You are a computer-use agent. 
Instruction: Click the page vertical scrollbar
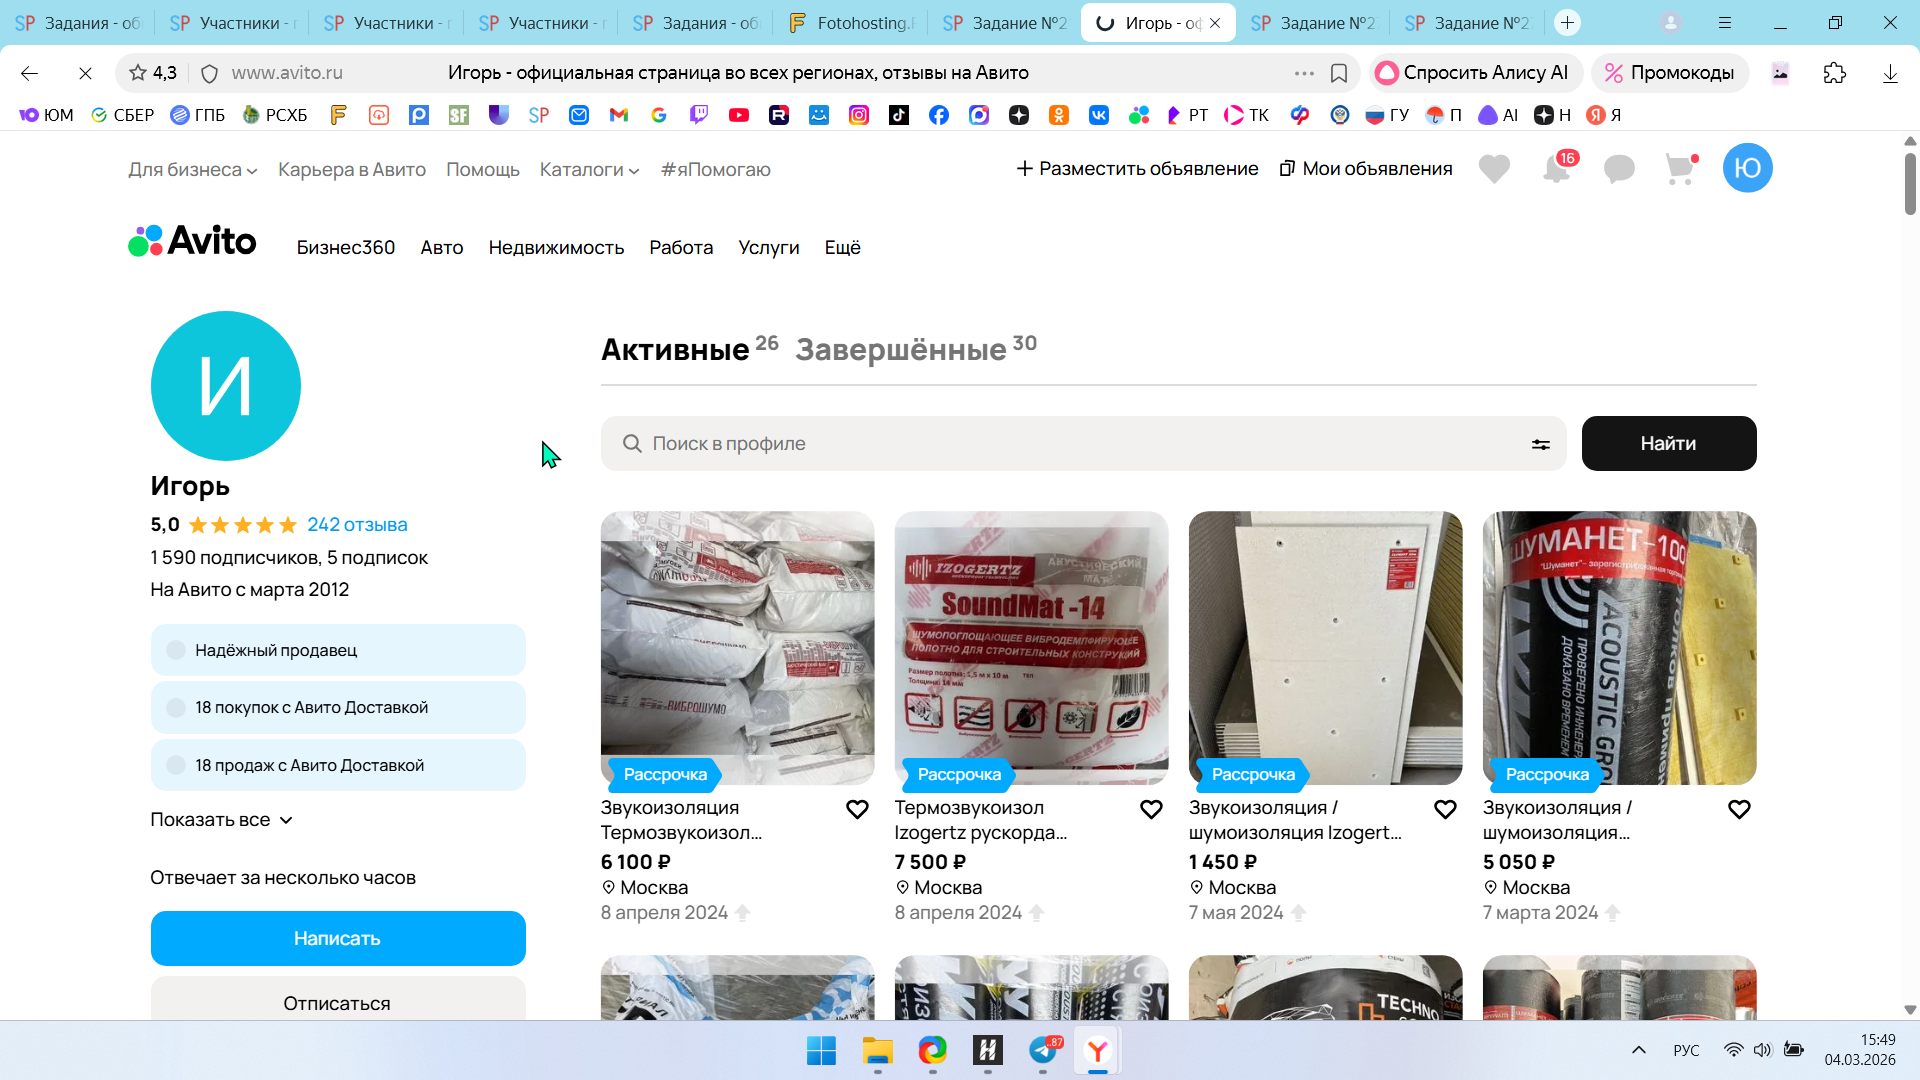(1910, 185)
